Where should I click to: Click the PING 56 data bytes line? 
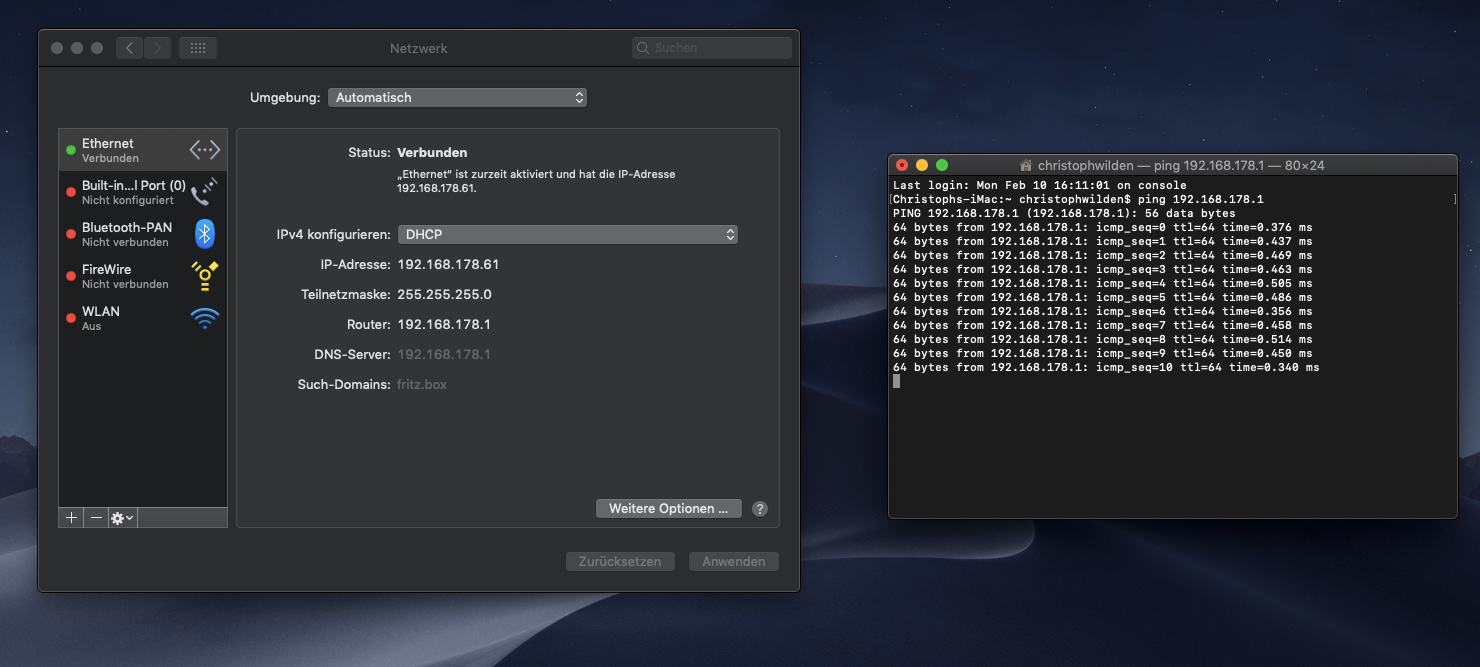1064,213
